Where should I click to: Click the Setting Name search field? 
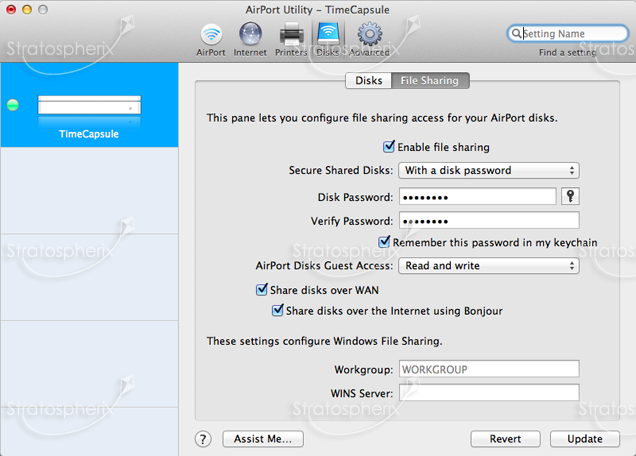(568, 33)
